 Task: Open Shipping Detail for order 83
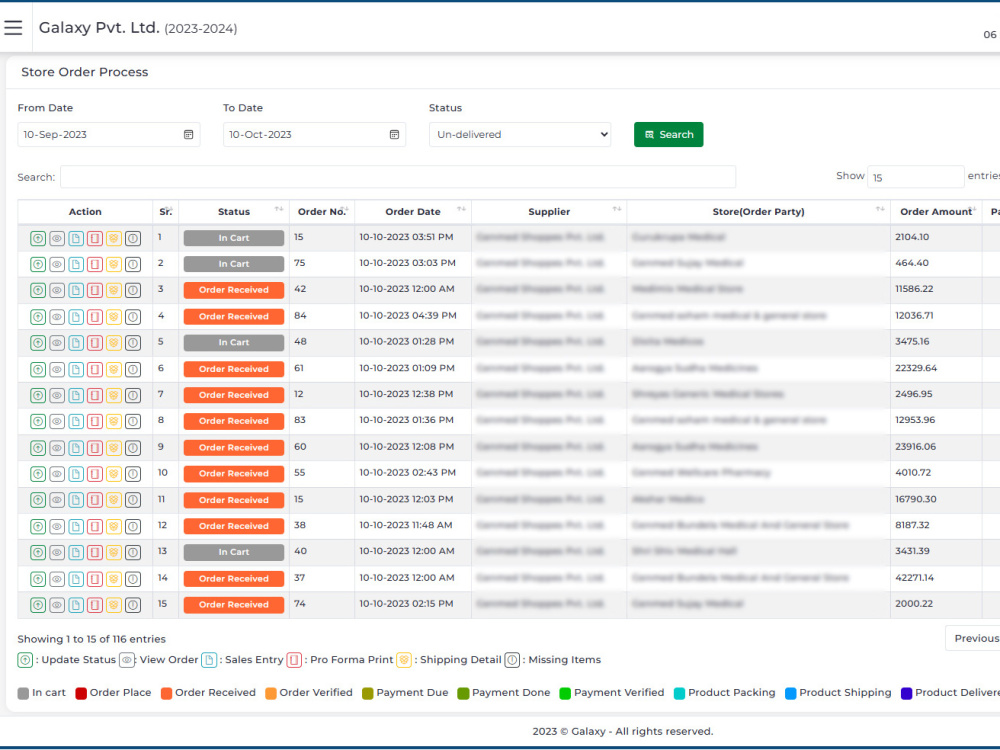click(x=114, y=422)
